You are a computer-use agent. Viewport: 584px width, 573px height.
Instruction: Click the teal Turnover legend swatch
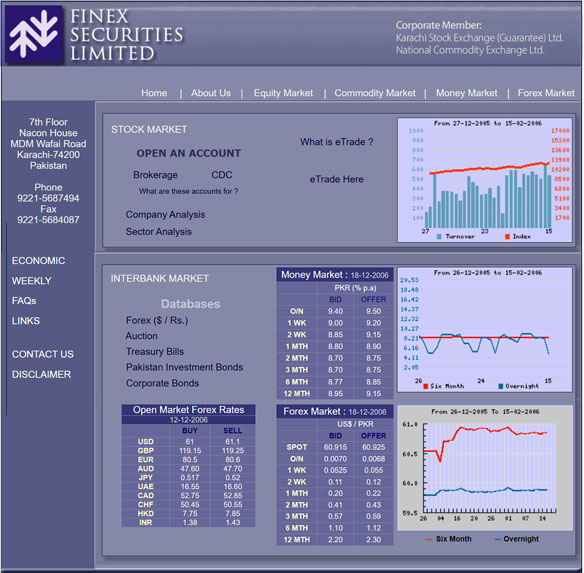439,237
